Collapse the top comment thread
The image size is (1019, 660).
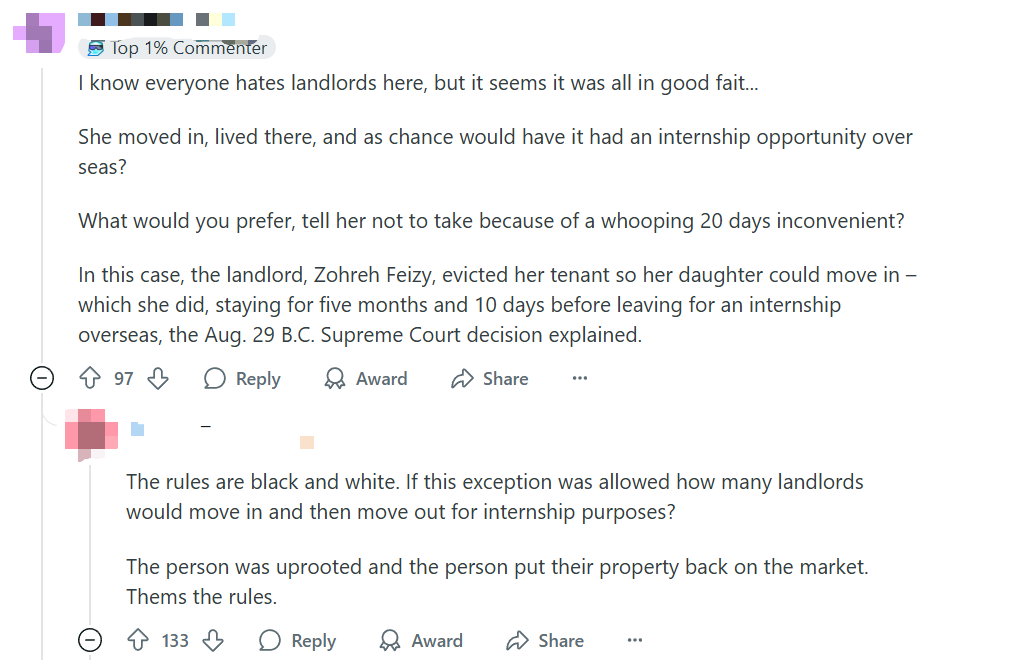tap(42, 379)
